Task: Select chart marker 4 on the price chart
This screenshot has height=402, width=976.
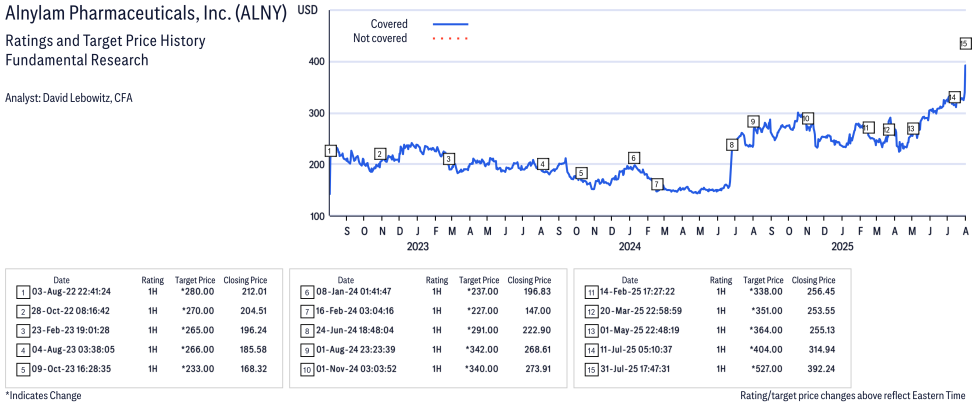Action: point(543,164)
